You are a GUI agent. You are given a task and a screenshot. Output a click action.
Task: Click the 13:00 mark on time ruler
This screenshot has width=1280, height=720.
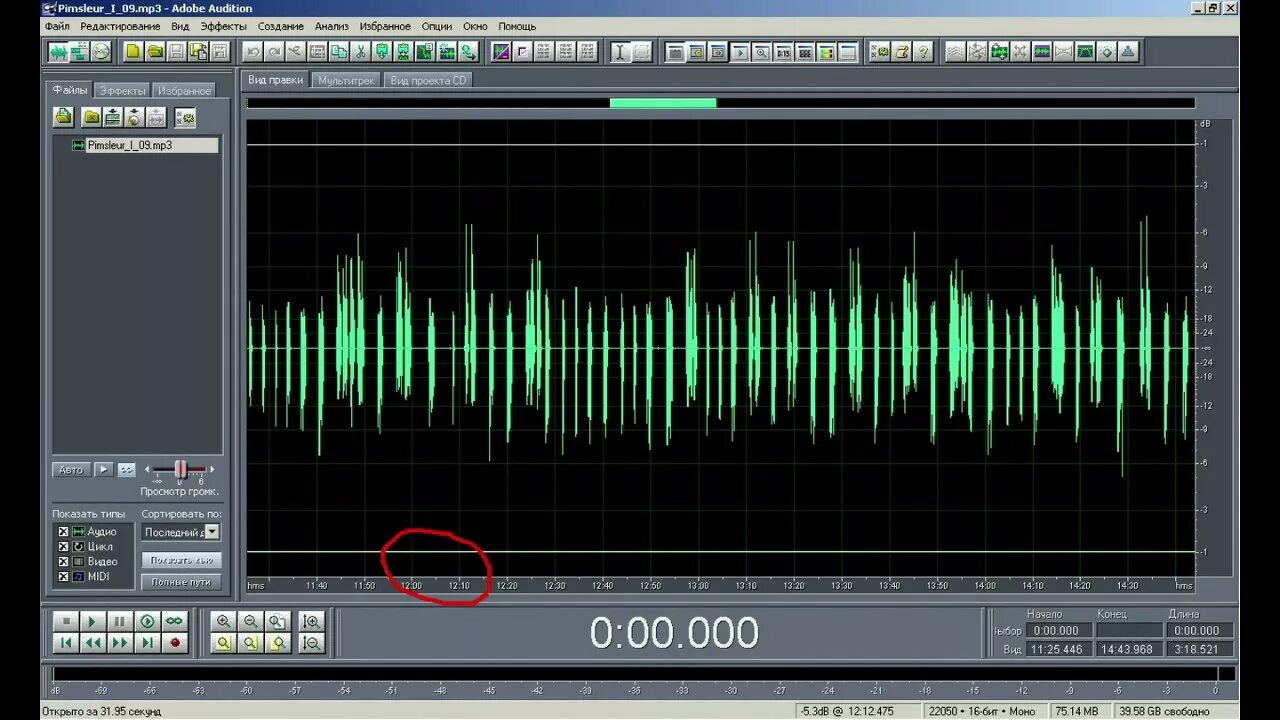(x=698, y=585)
